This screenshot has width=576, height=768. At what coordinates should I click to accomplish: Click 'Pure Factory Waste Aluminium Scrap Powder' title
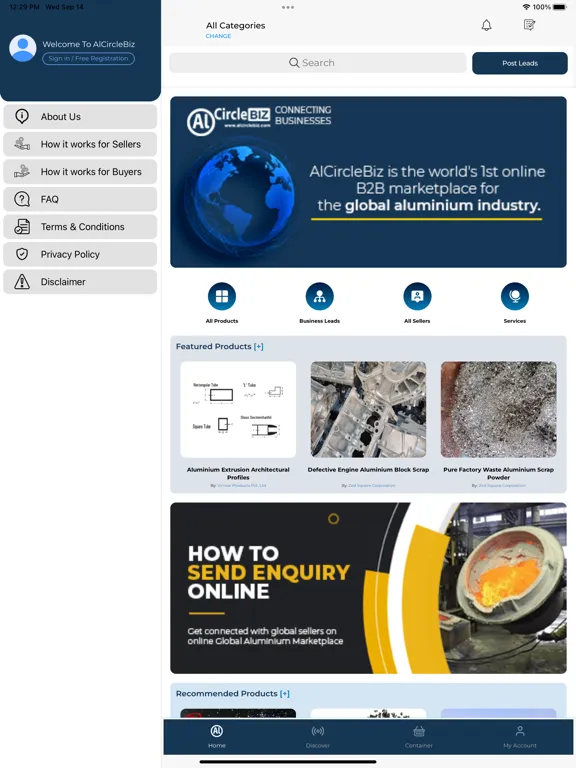click(499, 473)
